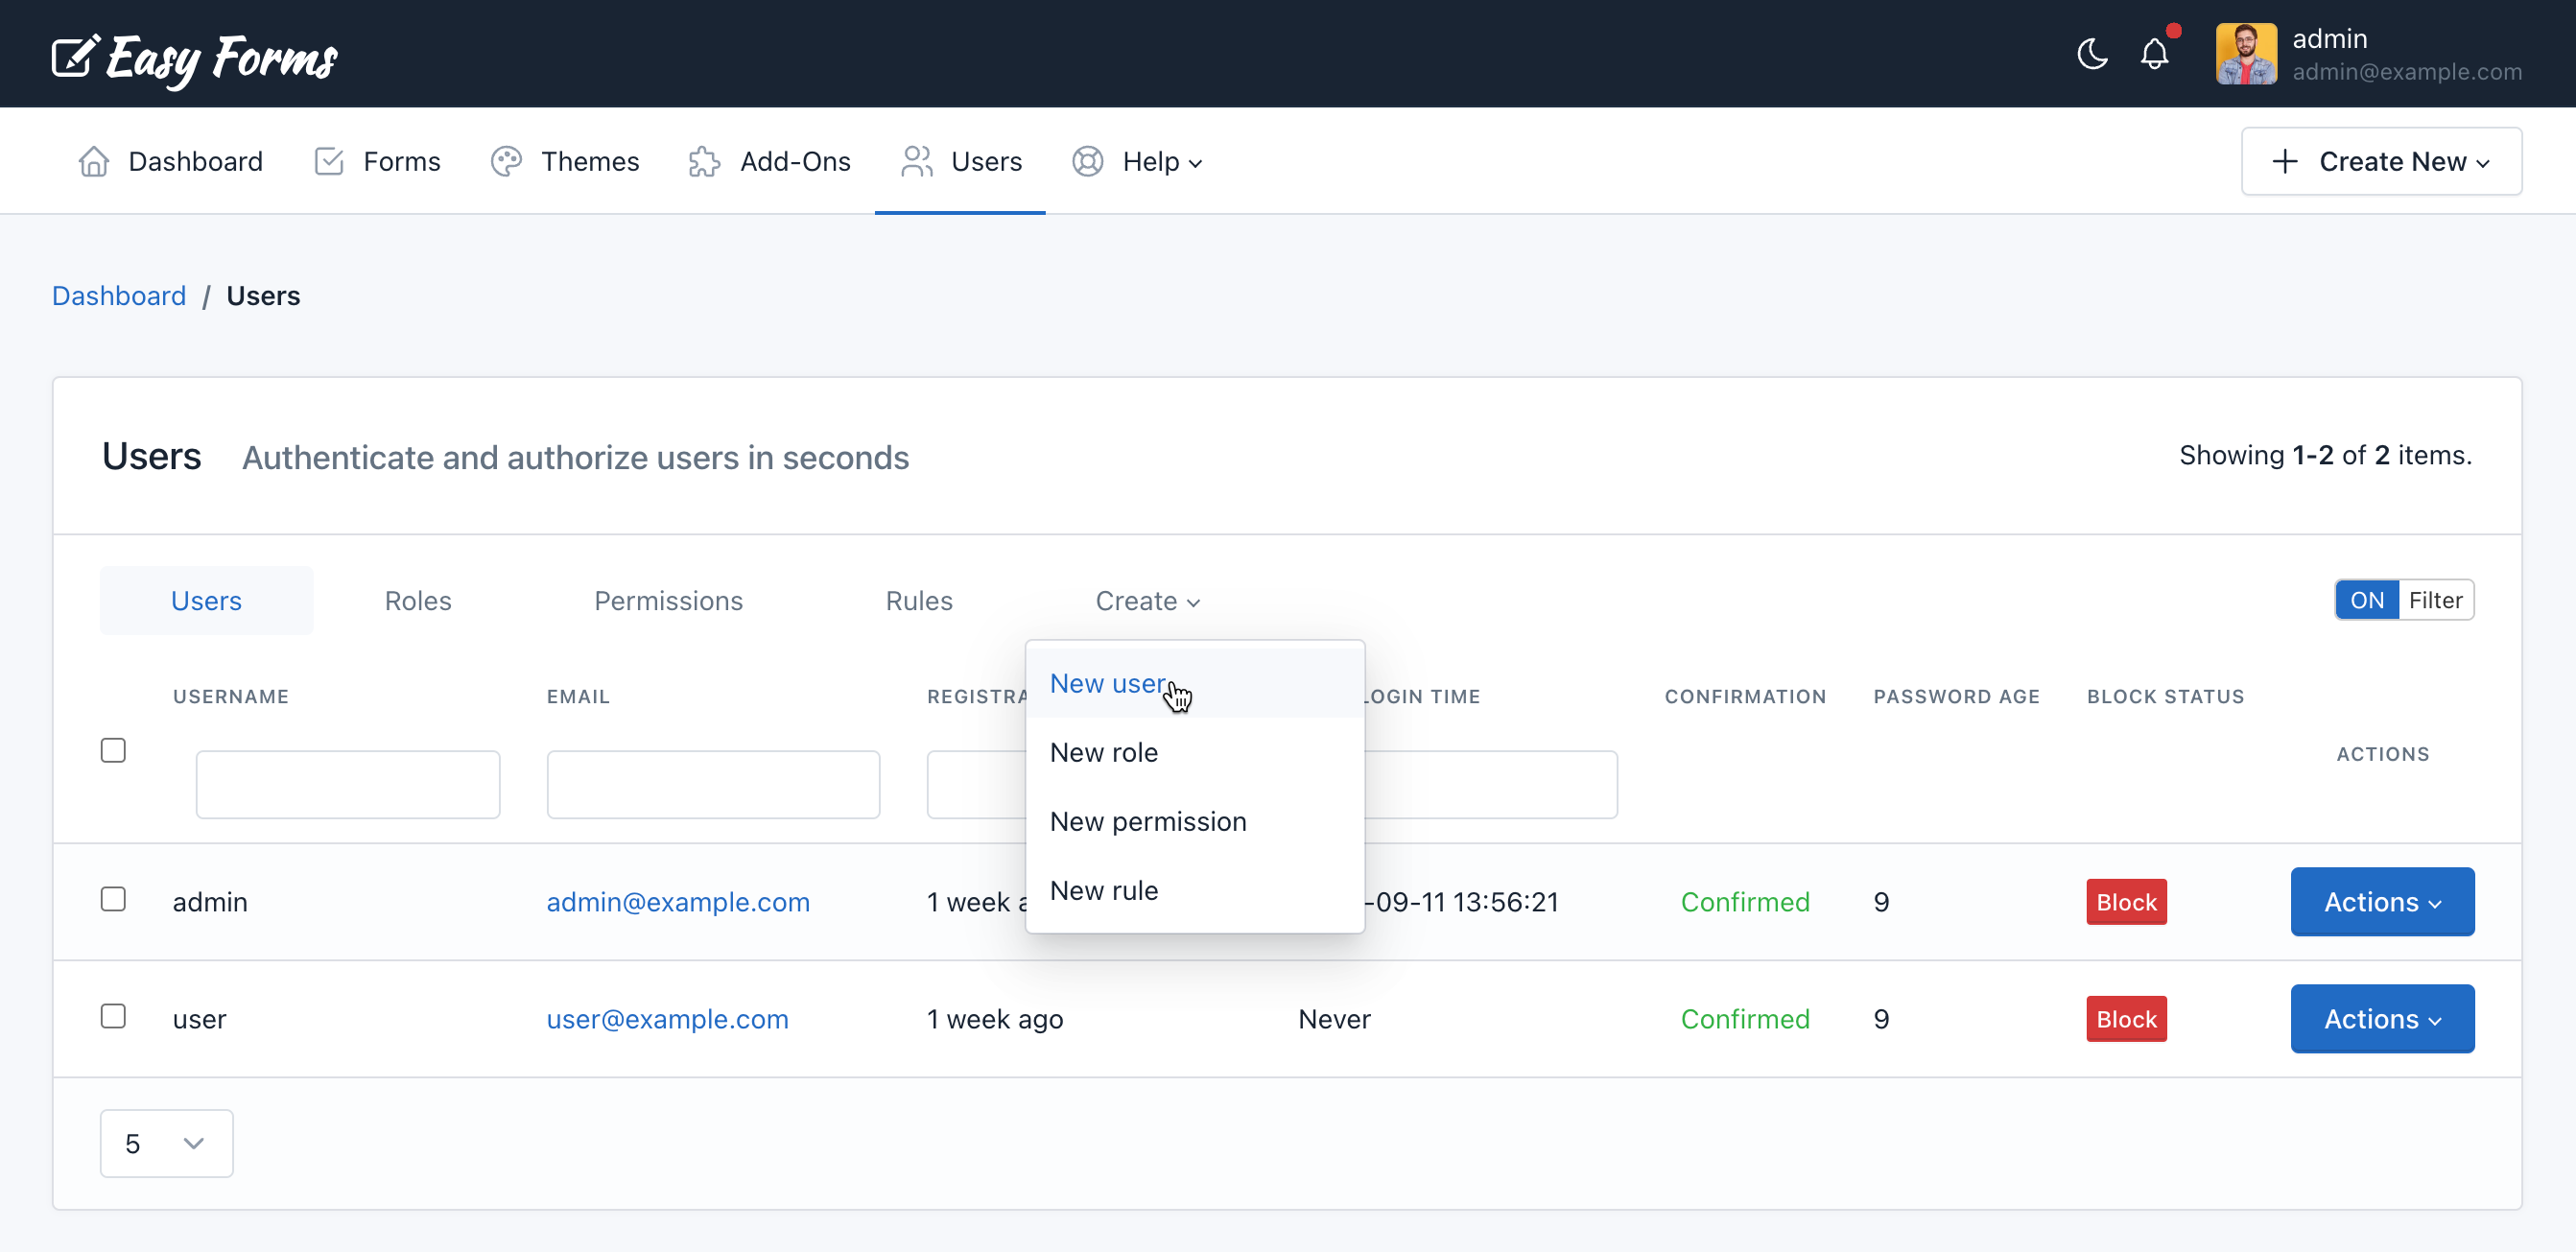Screen dimensions: 2576x1252
Task: Check the checkbox next to admin user
Action: click(113, 899)
